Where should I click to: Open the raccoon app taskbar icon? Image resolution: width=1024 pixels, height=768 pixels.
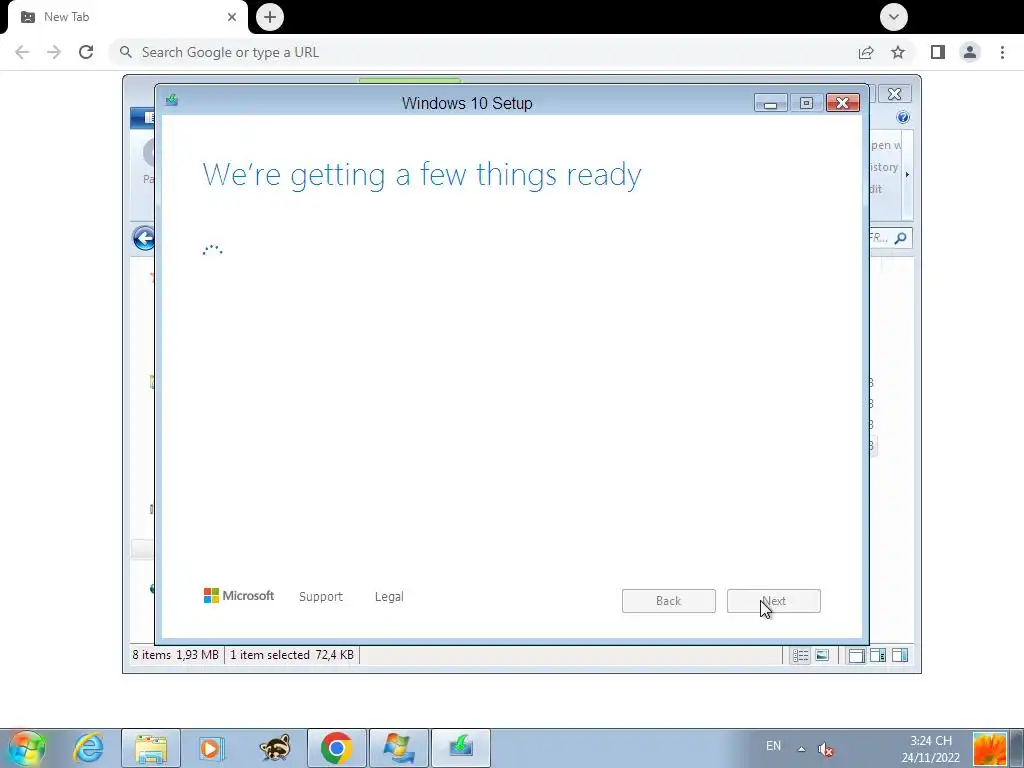(x=274, y=748)
